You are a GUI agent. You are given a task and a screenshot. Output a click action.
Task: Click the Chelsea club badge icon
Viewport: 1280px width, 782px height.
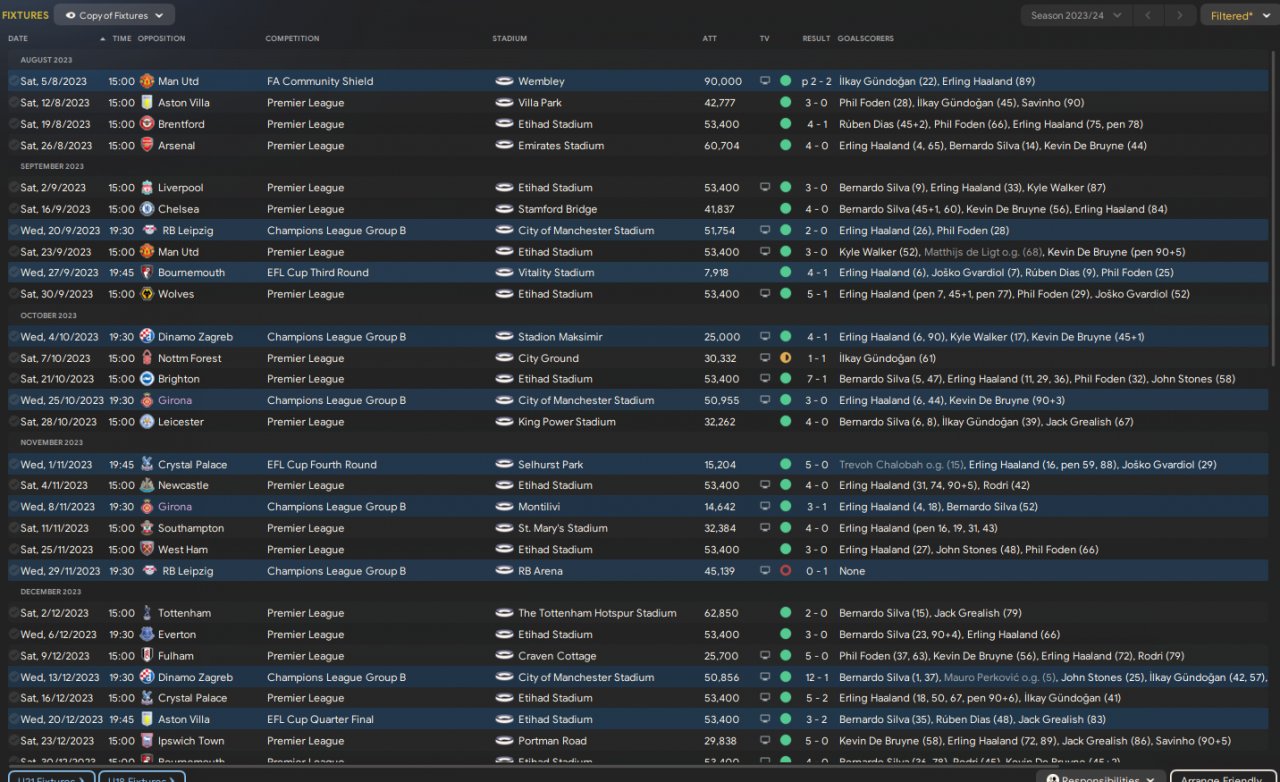pos(147,209)
